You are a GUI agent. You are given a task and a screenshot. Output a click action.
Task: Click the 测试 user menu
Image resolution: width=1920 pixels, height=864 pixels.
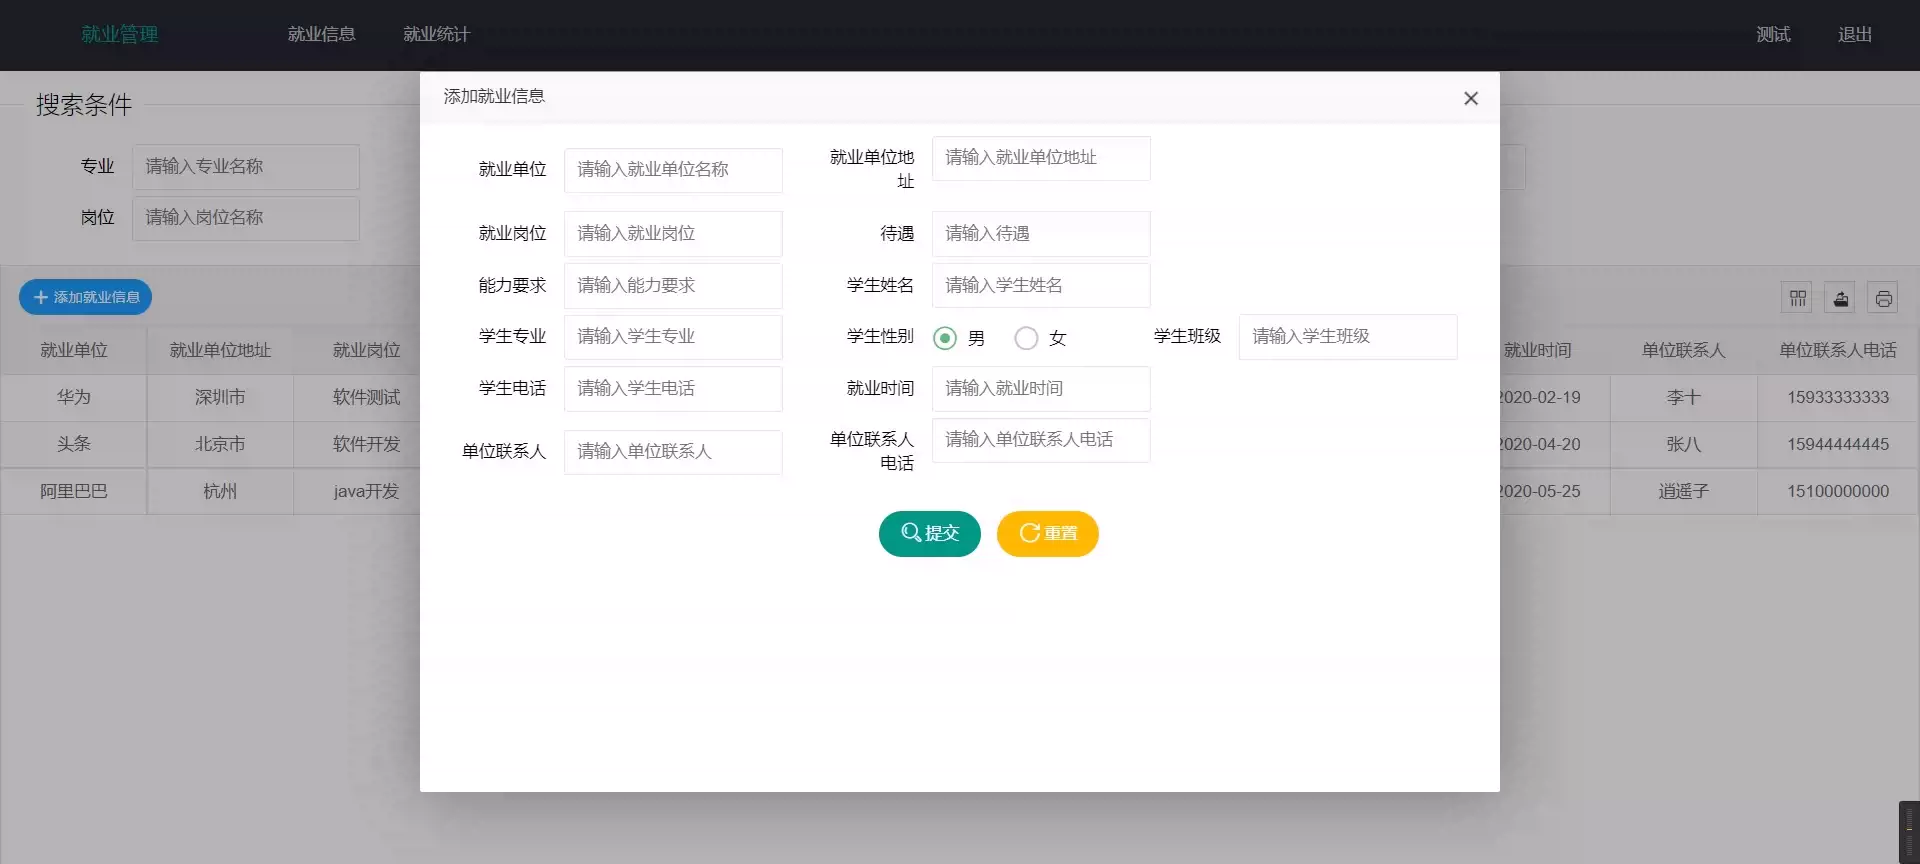pos(1773,34)
